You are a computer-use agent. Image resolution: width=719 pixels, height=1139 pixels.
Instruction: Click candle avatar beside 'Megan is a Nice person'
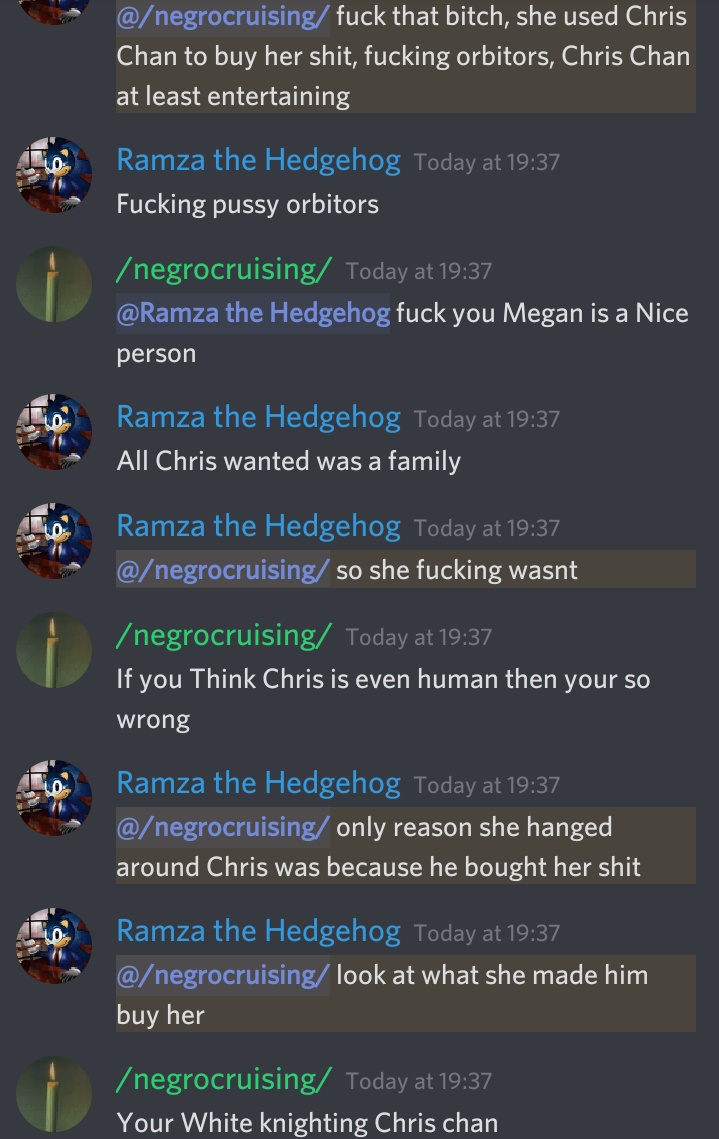(54, 284)
